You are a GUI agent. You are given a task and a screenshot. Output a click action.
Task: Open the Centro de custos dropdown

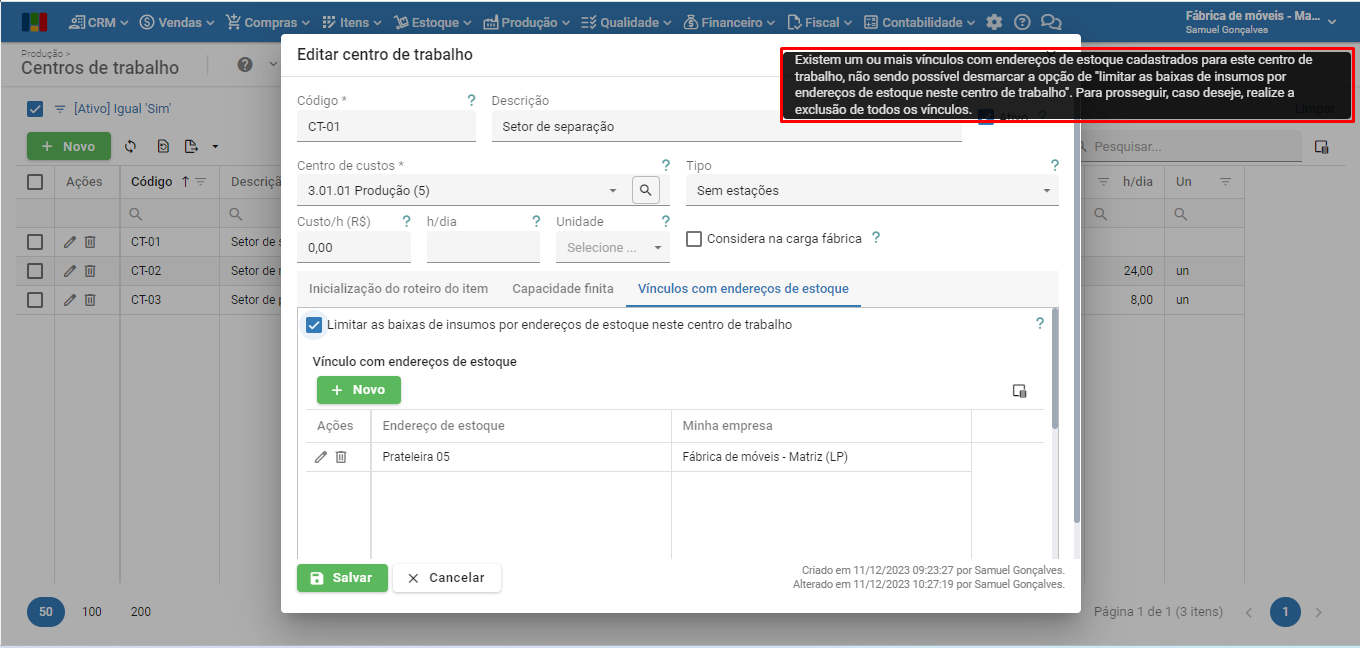612,191
